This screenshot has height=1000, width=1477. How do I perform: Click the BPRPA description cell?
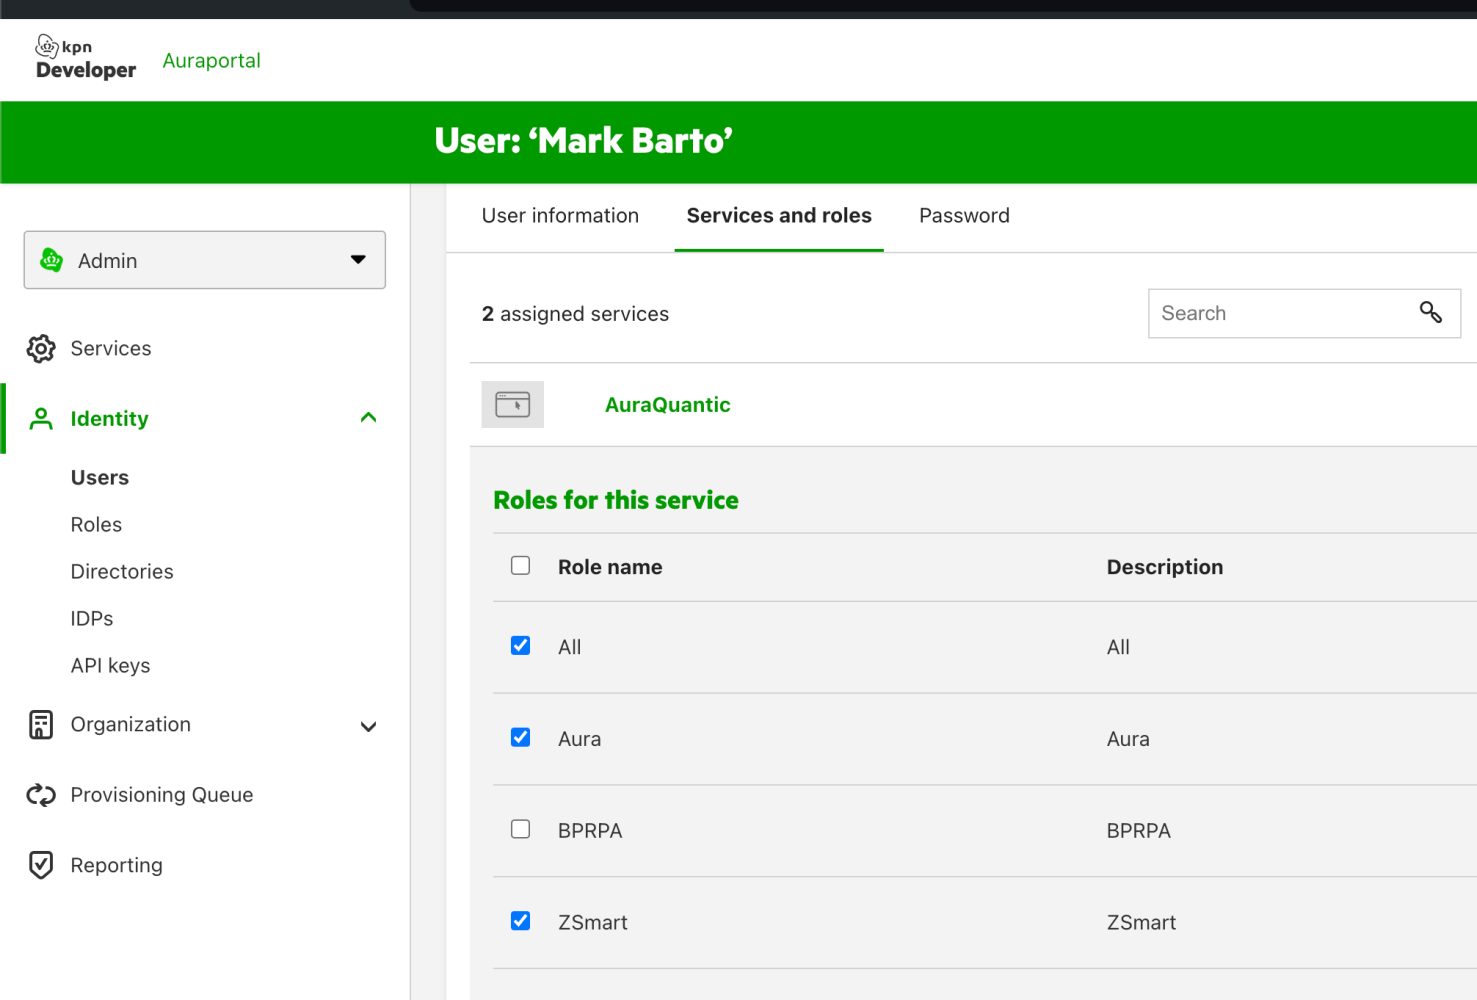click(x=1139, y=831)
